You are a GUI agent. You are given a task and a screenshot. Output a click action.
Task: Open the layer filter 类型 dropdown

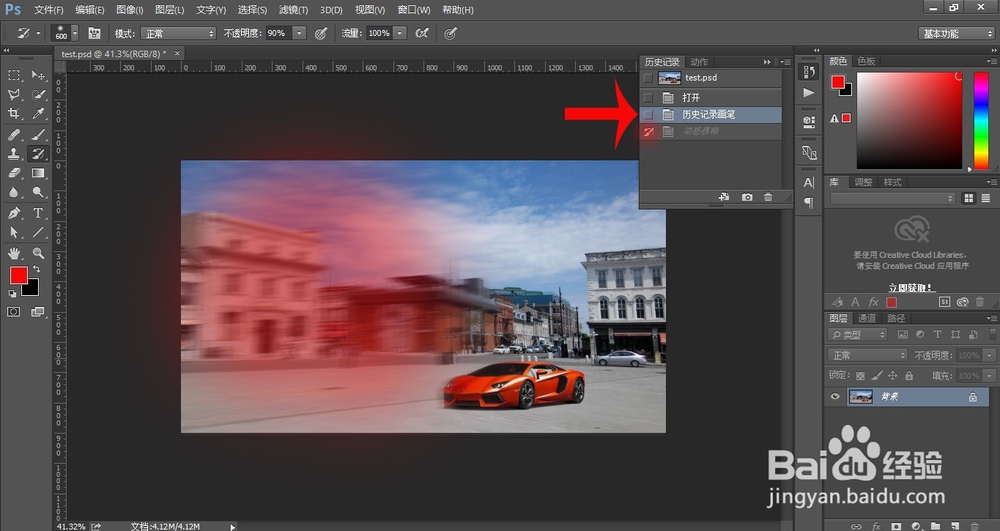click(x=858, y=334)
